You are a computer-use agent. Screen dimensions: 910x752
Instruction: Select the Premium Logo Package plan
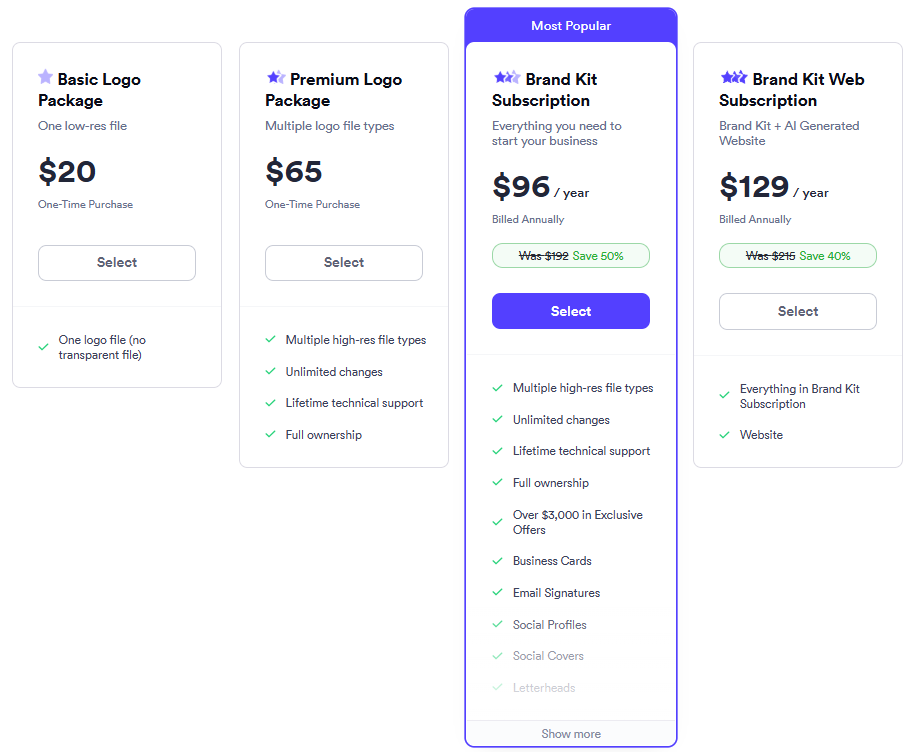point(344,263)
